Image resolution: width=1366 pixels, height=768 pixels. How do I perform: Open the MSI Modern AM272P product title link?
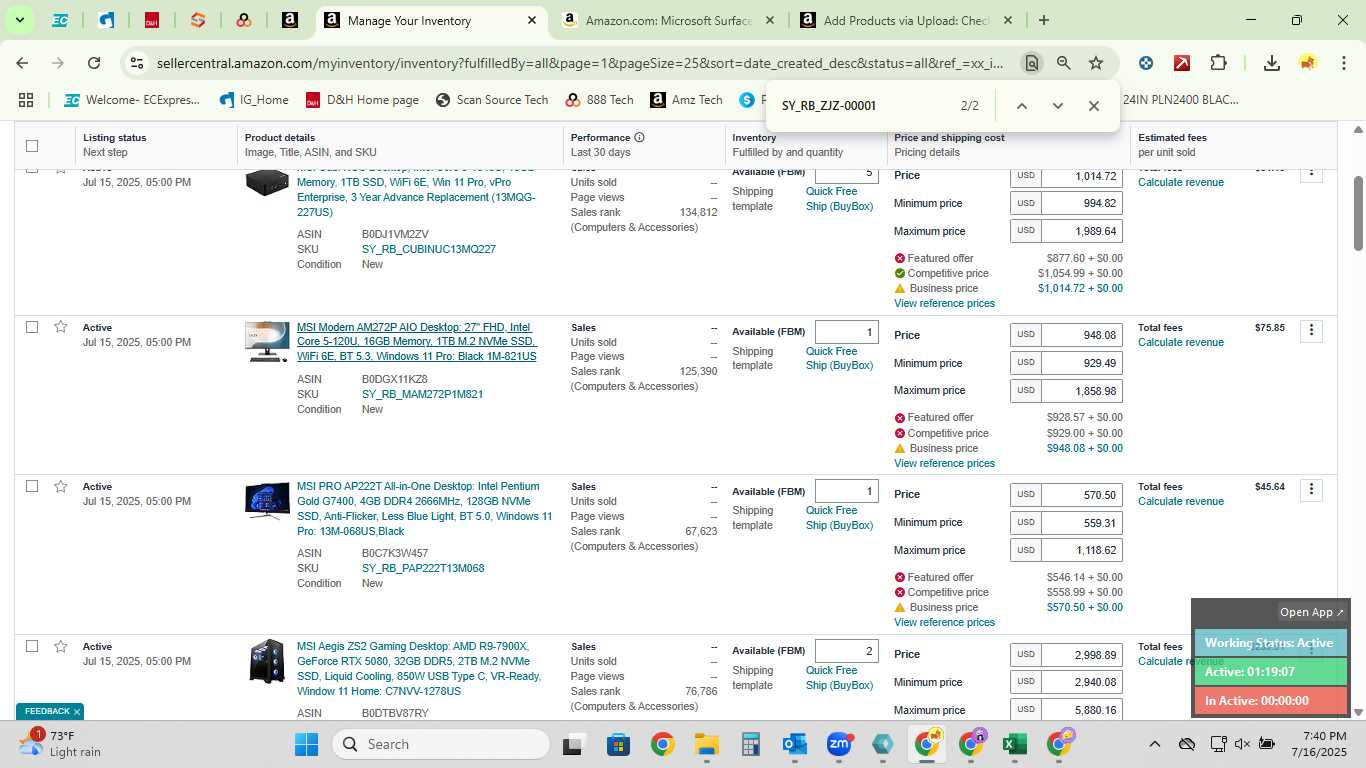click(417, 342)
